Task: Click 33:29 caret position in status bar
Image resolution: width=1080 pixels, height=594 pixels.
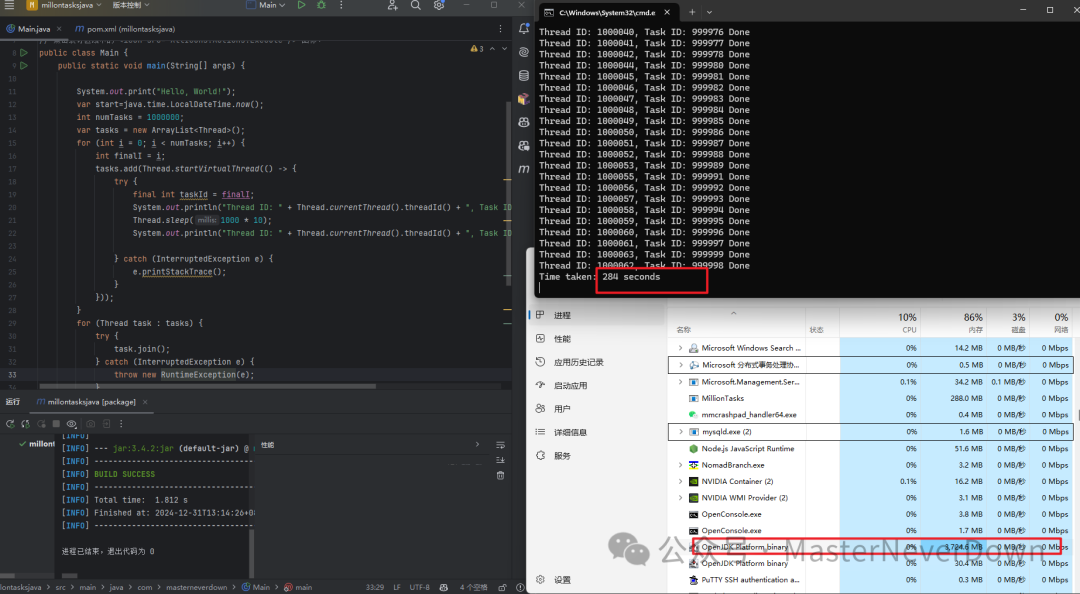Action: coord(375,587)
